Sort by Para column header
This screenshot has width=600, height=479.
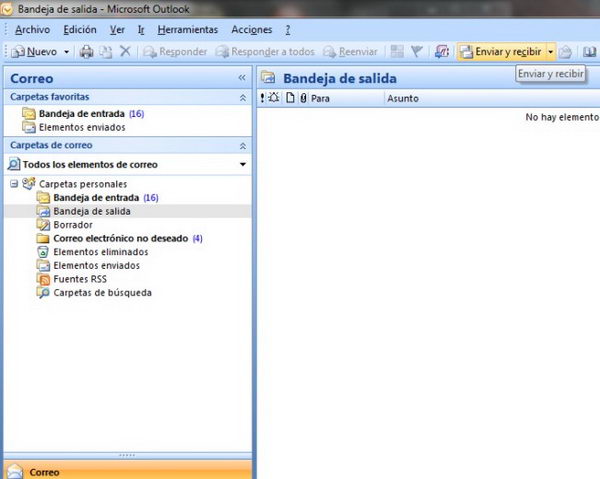point(346,98)
